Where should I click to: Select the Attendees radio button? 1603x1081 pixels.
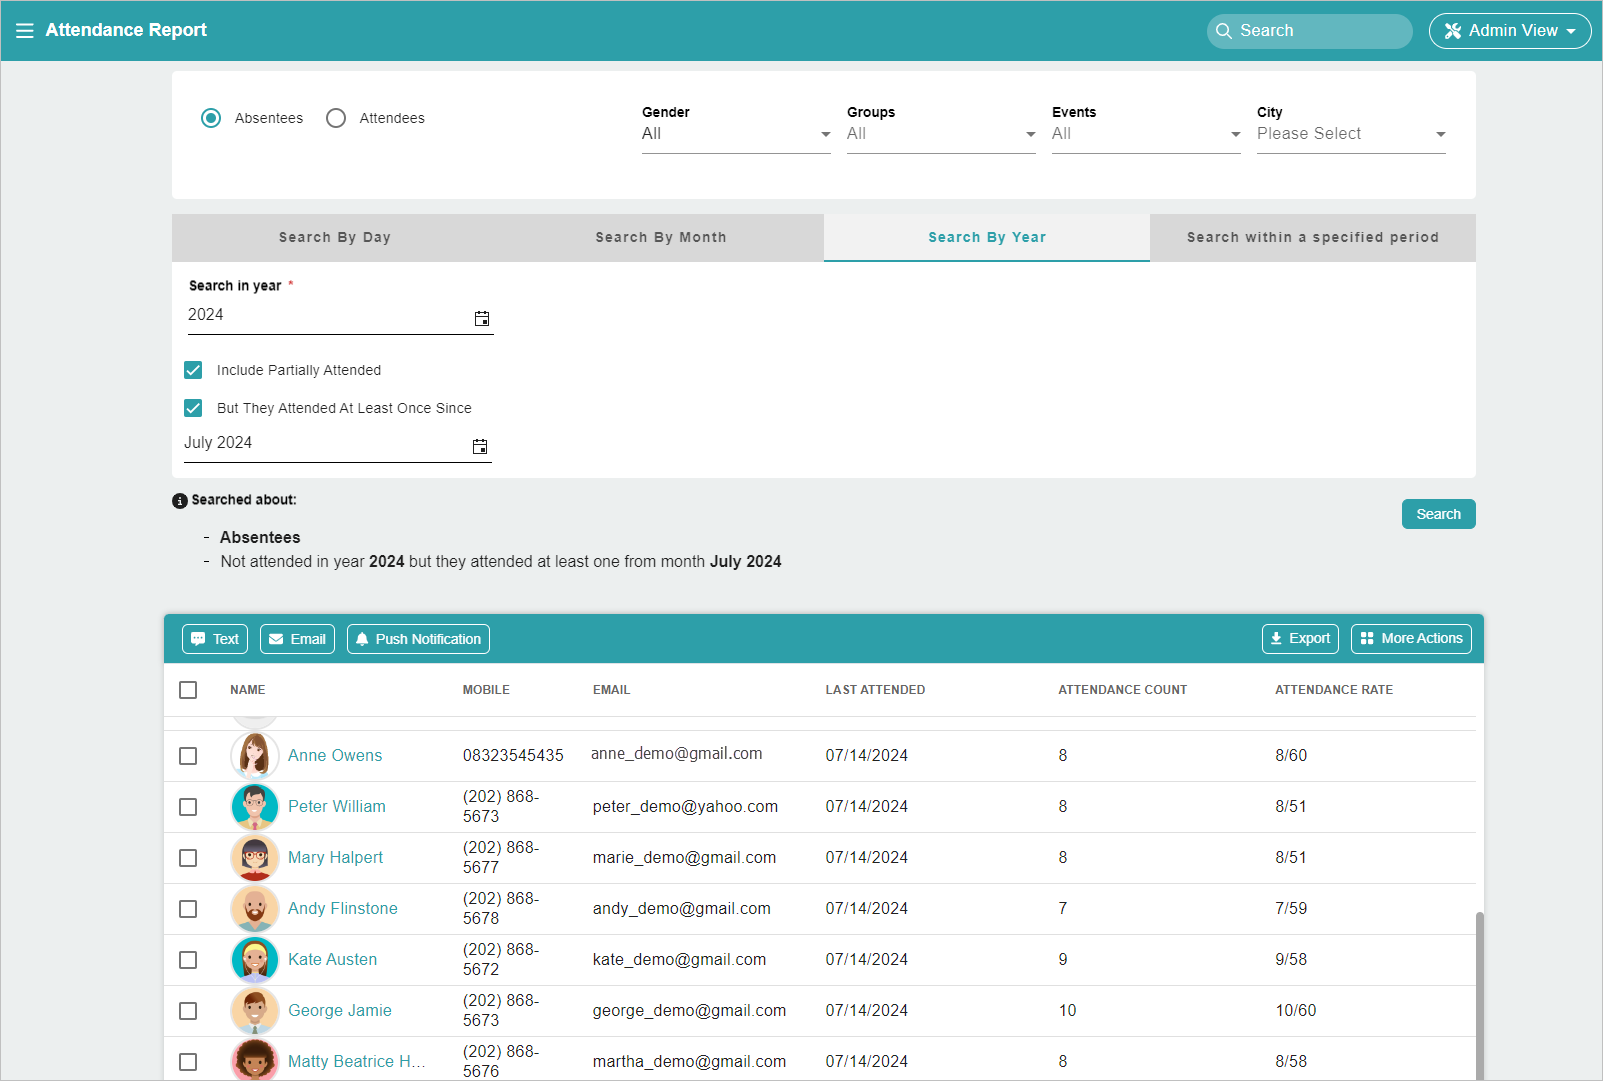click(336, 118)
